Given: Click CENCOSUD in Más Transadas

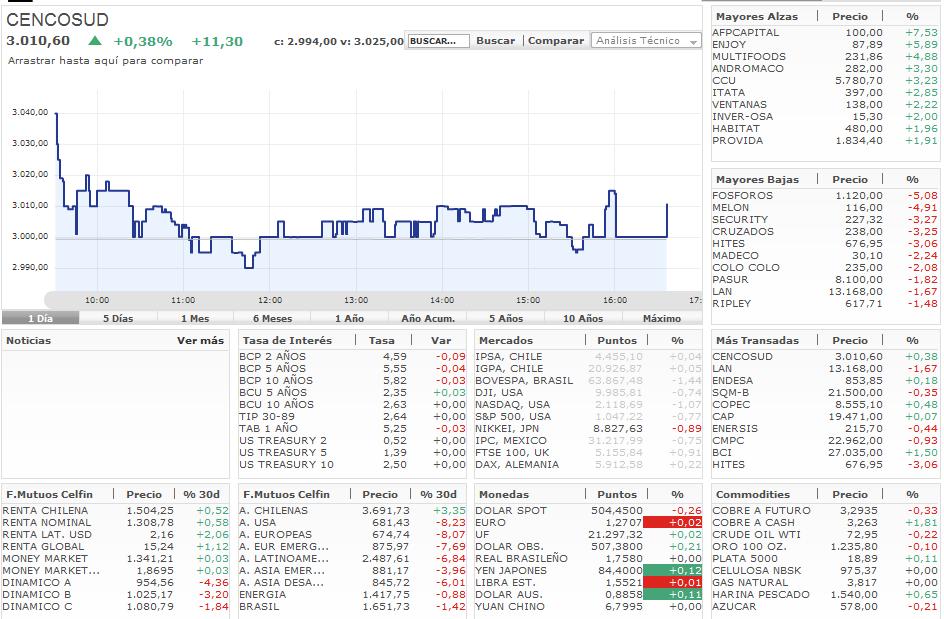Looking at the screenshot, I should tap(742, 356).
